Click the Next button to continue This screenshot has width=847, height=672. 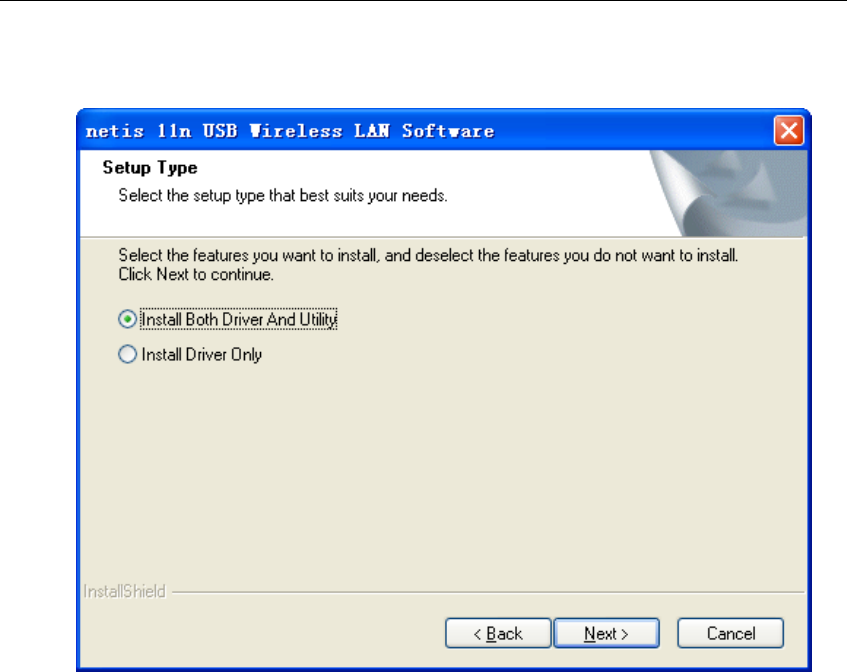[606, 633]
